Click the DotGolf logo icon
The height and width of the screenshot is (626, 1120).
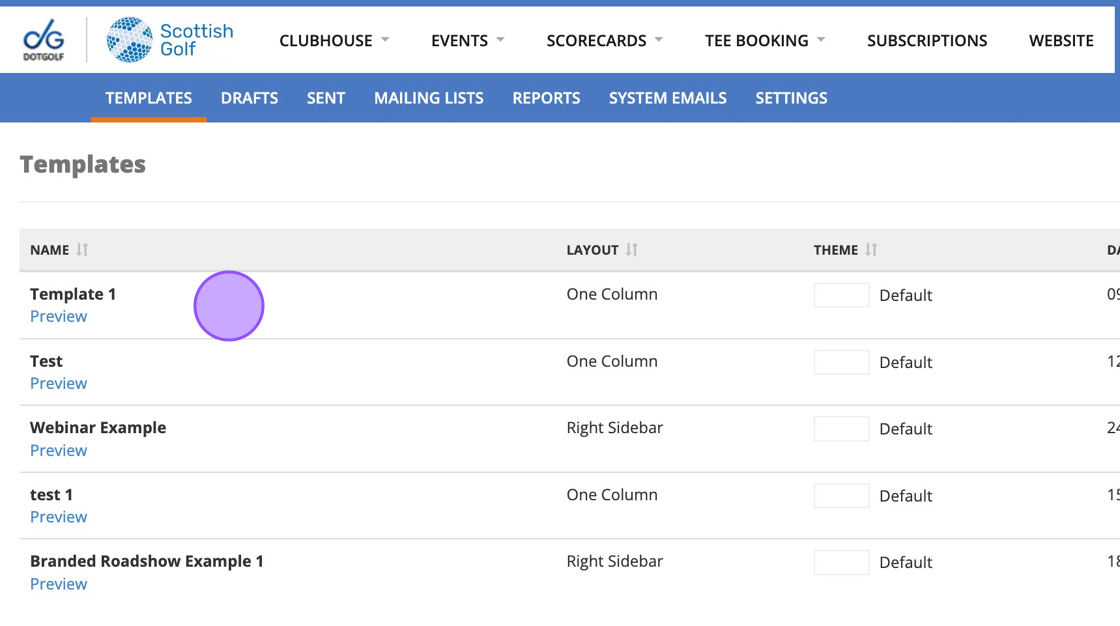44,40
